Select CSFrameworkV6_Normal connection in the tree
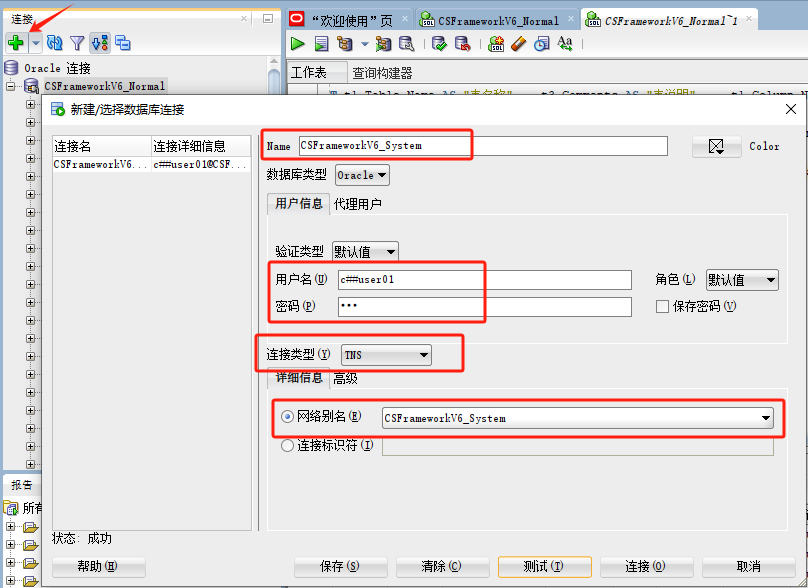 [105, 86]
